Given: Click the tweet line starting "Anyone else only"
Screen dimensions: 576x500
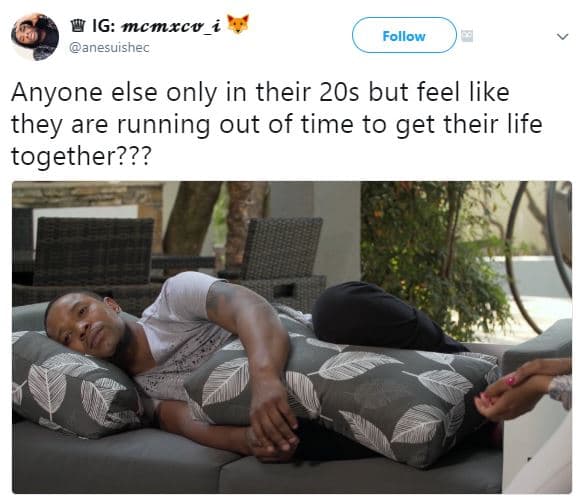Looking at the screenshot, I should (260, 93).
